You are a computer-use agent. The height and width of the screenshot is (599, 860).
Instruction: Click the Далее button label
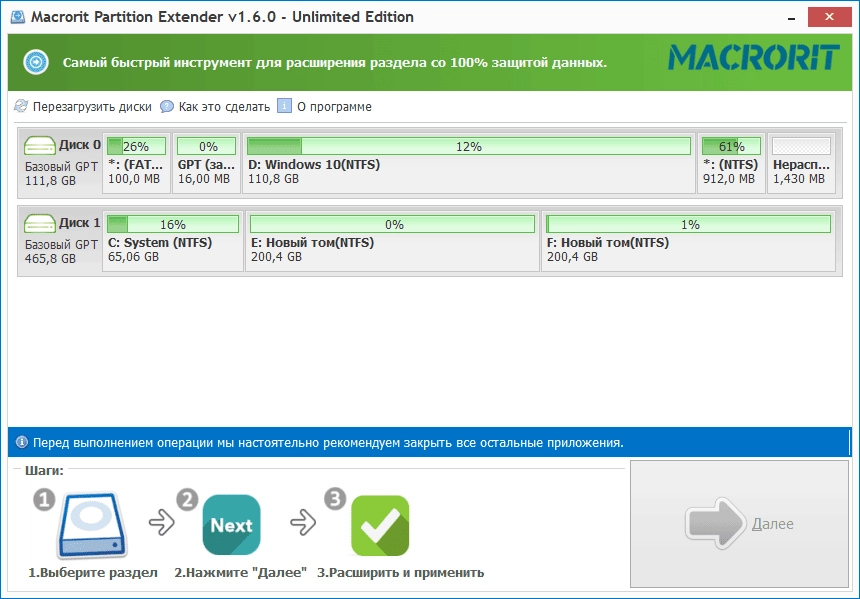pos(772,524)
